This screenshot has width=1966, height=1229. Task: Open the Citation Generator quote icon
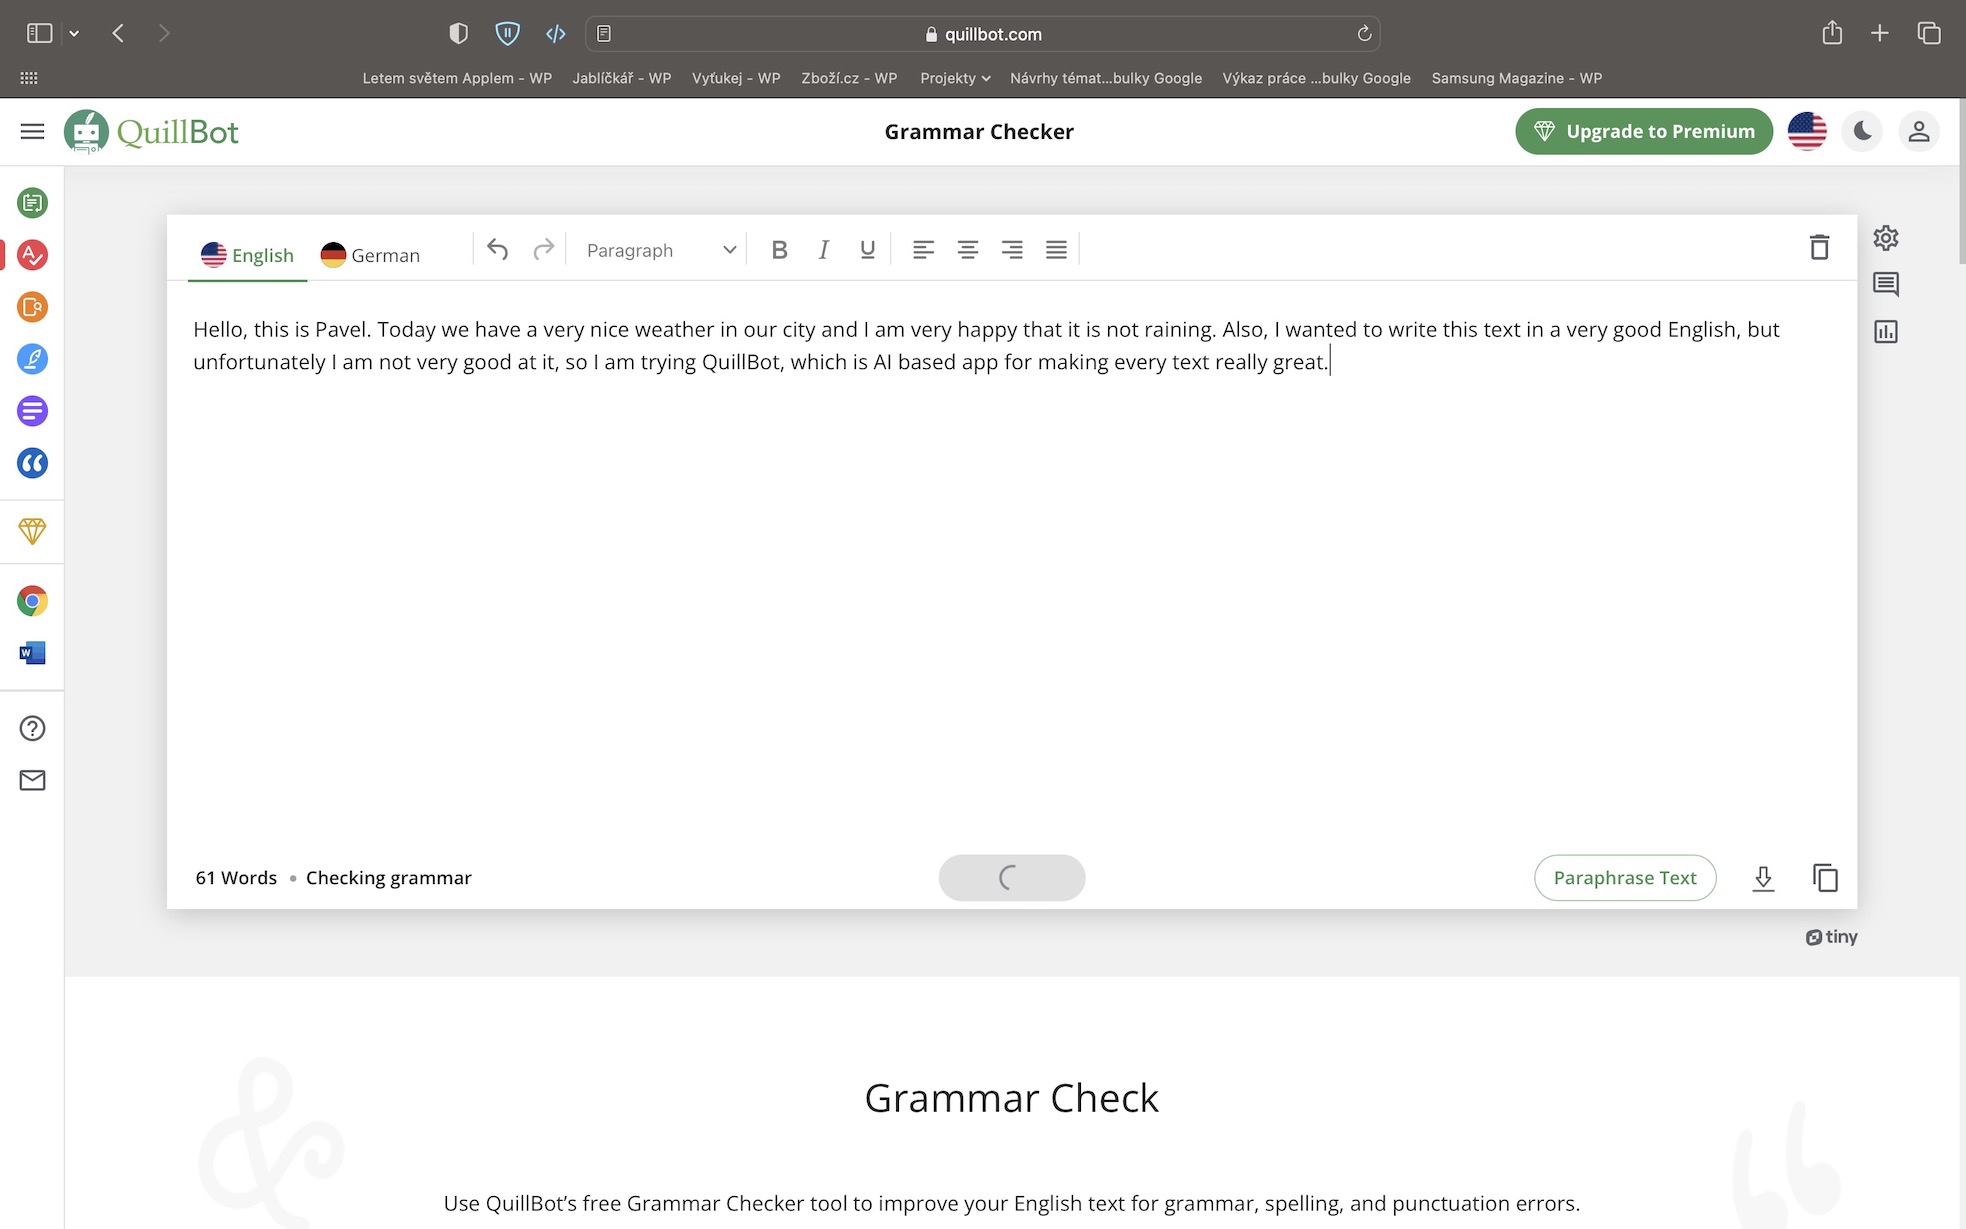(x=32, y=463)
